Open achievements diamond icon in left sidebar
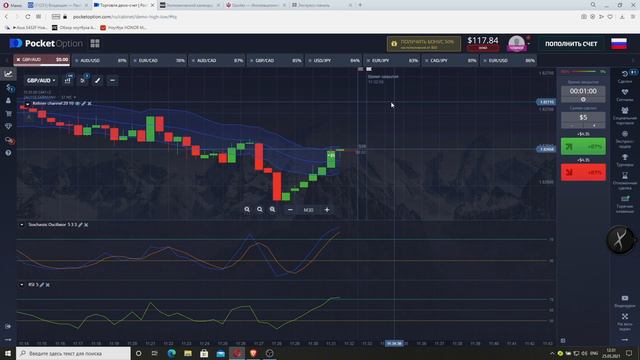 [8, 127]
